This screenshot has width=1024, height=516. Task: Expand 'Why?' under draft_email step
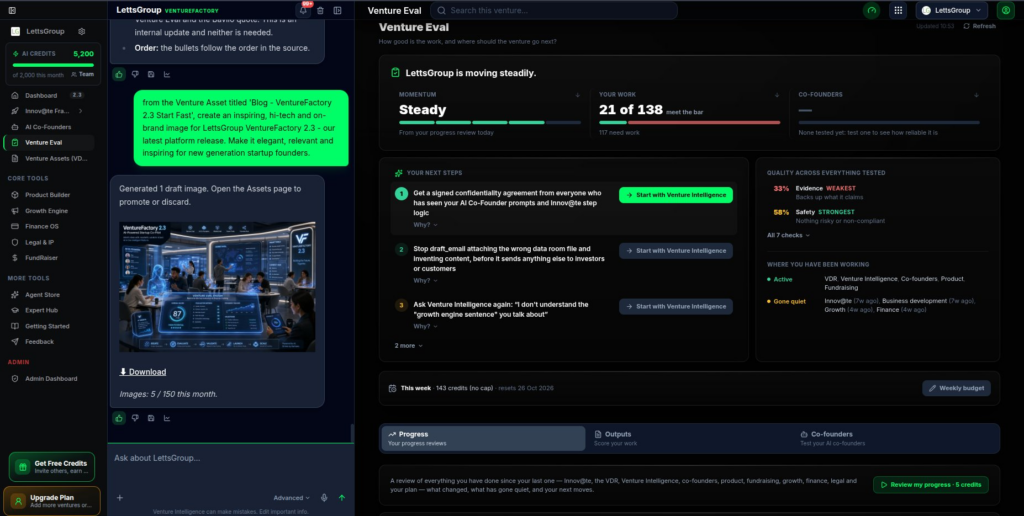425,280
